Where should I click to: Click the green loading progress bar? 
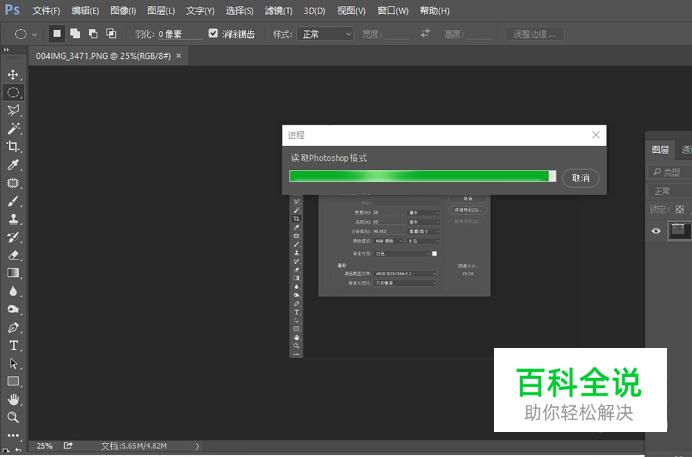click(x=422, y=176)
